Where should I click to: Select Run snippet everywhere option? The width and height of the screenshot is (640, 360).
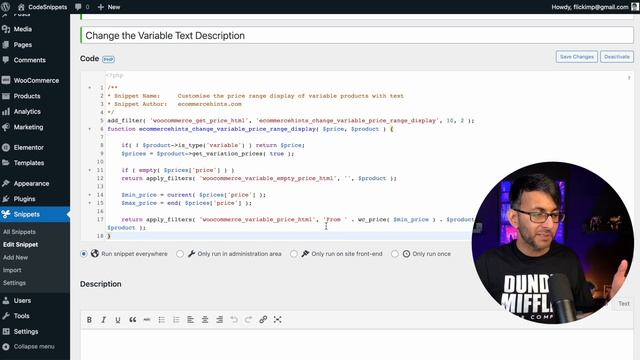coord(84,254)
